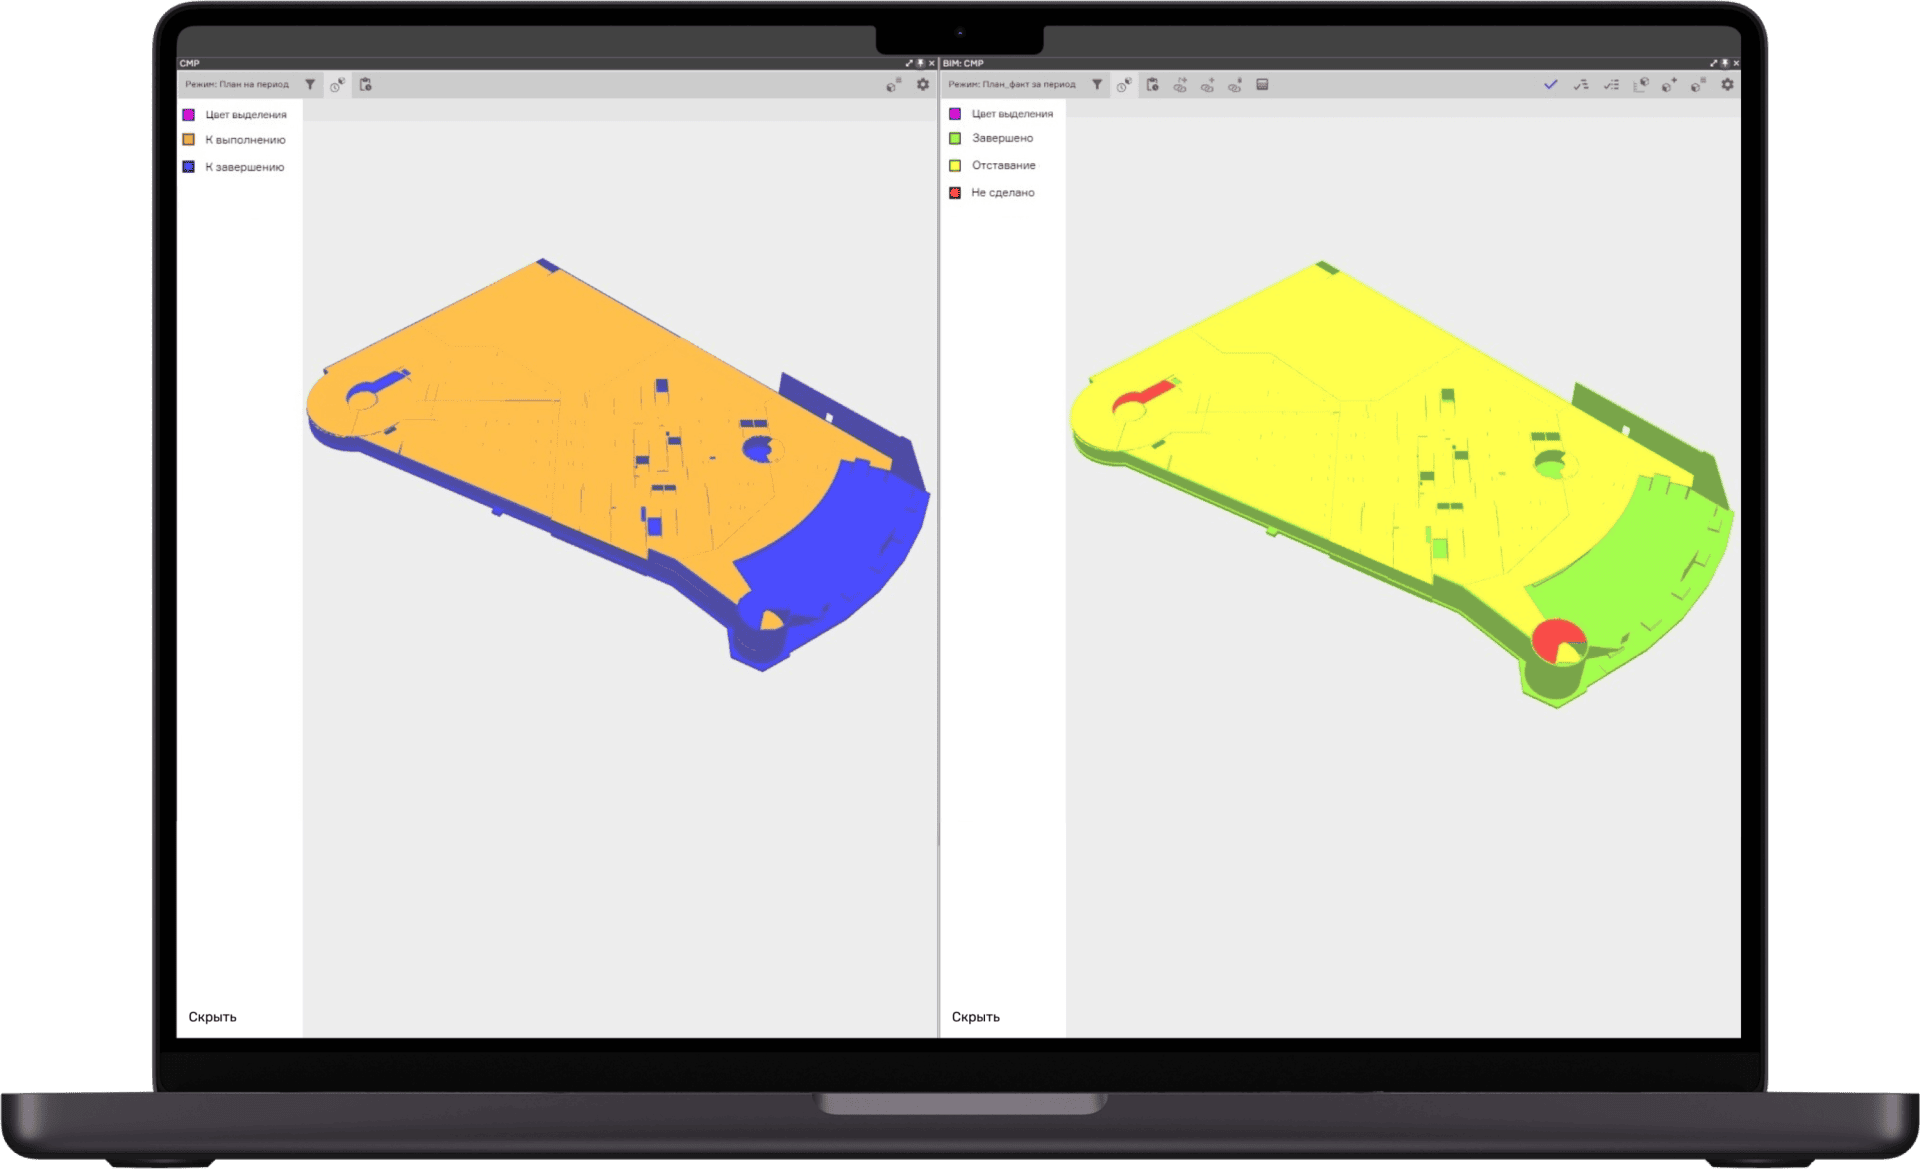
Task: Open settings gear in the left СМР panel
Action: [x=923, y=85]
